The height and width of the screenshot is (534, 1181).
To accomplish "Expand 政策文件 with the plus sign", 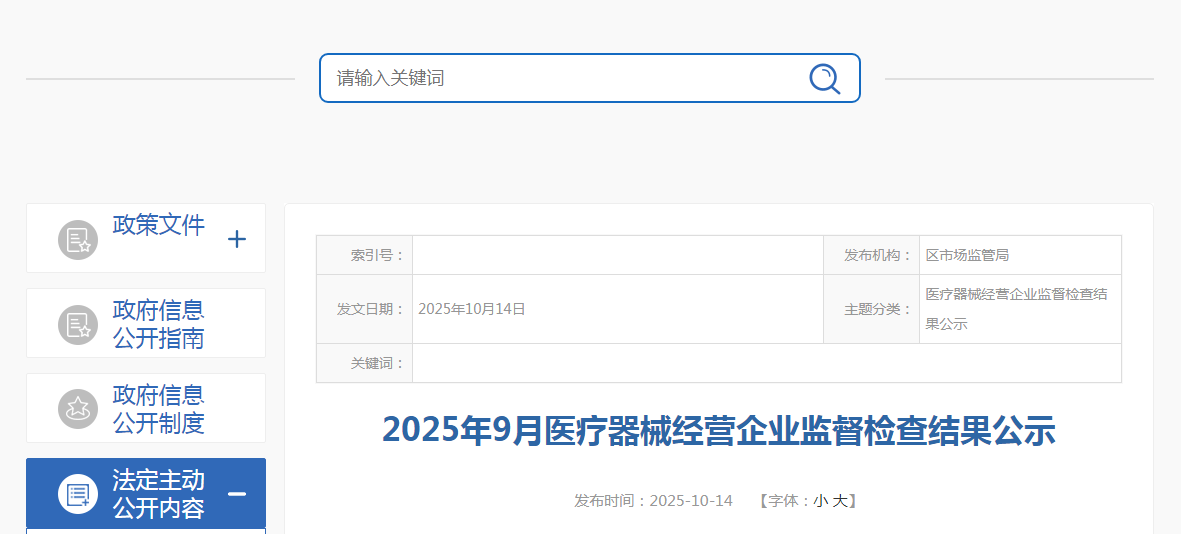I will pyautogui.click(x=237, y=239).
